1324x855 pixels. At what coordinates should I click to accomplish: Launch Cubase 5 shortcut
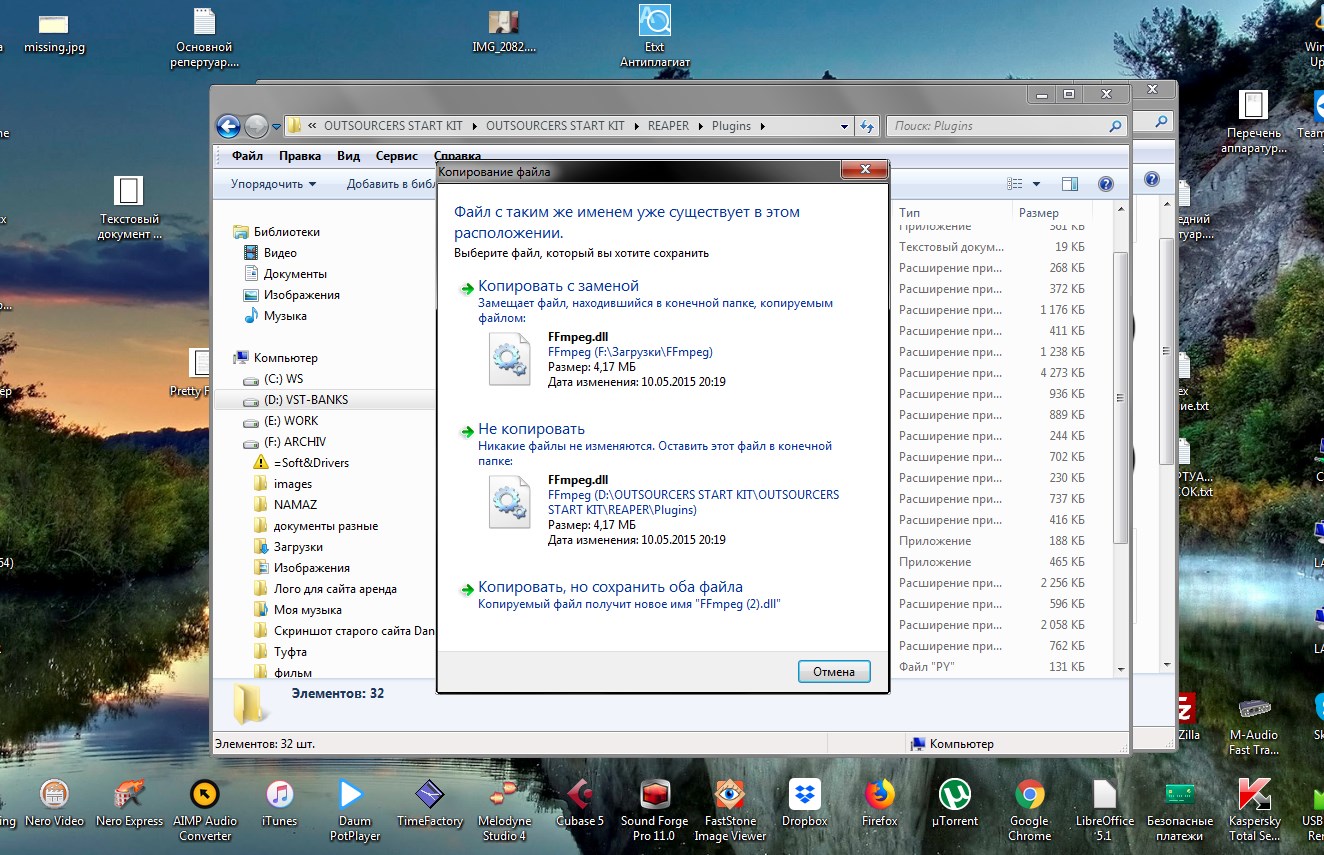(x=580, y=805)
